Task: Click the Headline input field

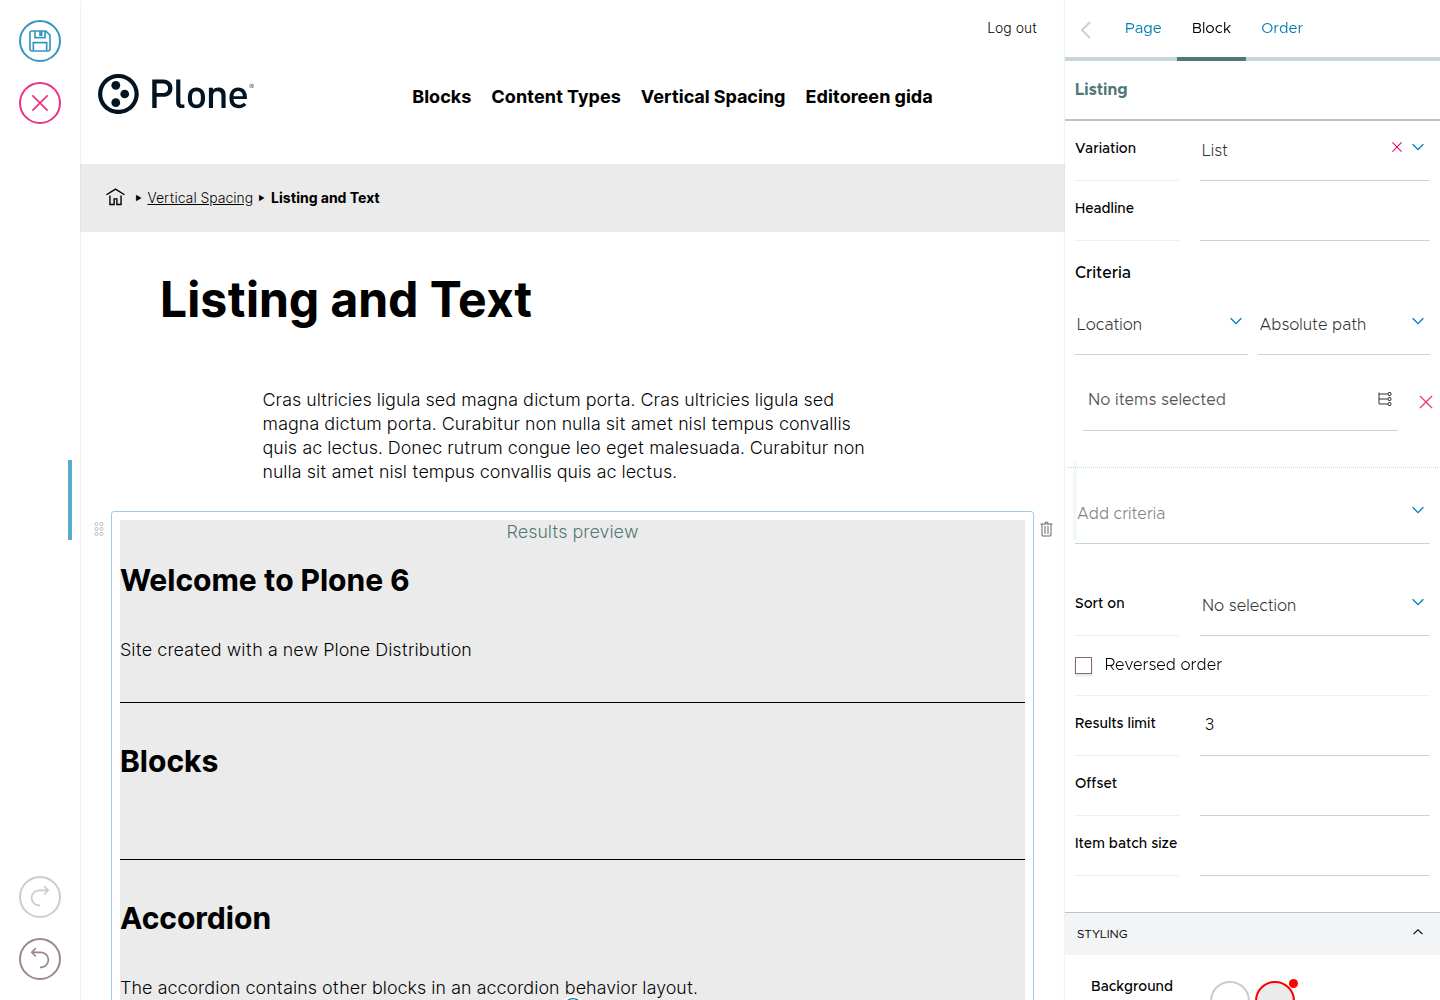Action: tap(1314, 211)
